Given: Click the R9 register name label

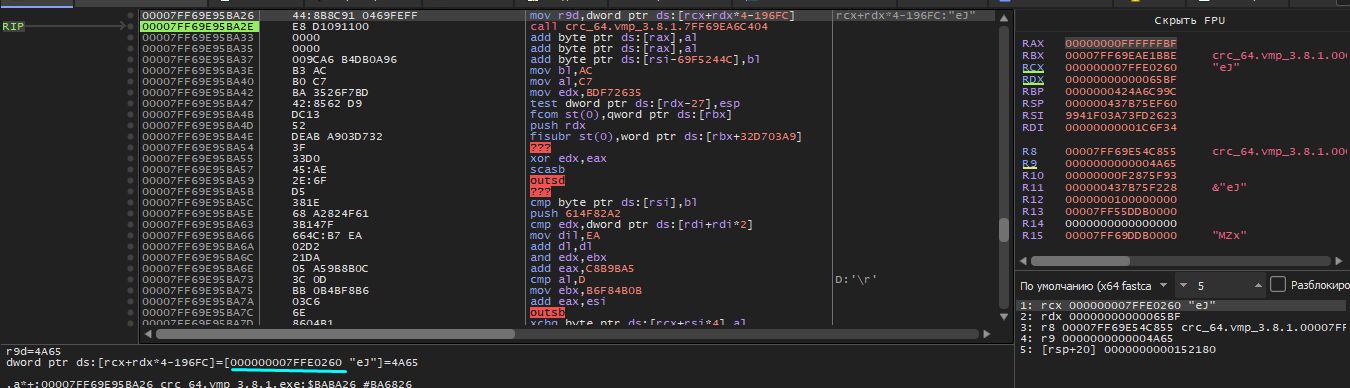Looking at the screenshot, I should (1029, 163).
